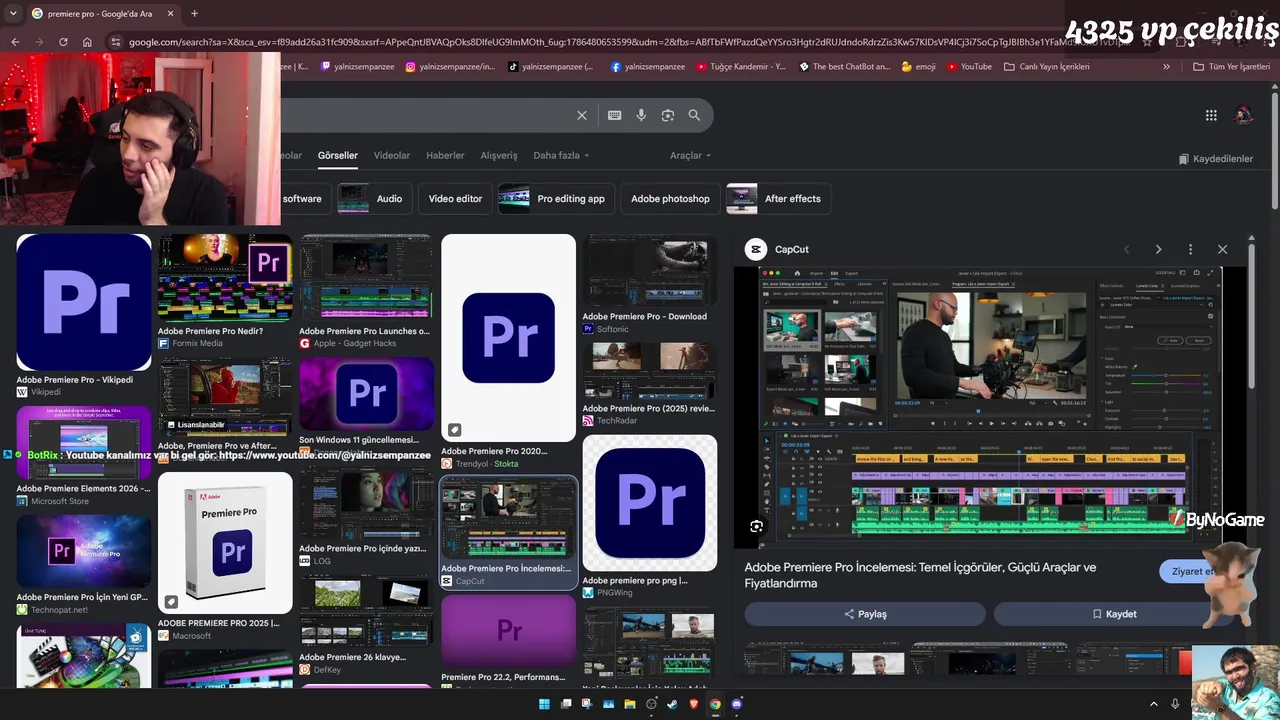The width and height of the screenshot is (1280, 720).
Task: Switch to the Haberler tab
Action: tap(445, 156)
